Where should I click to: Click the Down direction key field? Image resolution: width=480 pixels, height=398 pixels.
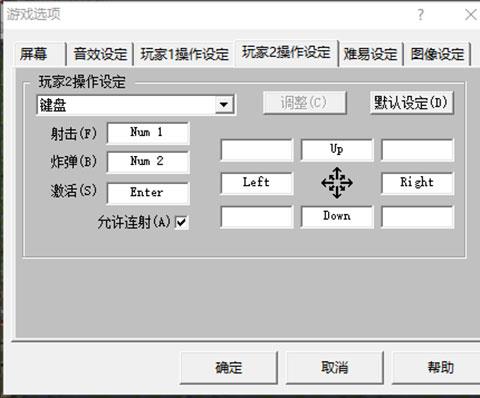click(x=337, y=216)
